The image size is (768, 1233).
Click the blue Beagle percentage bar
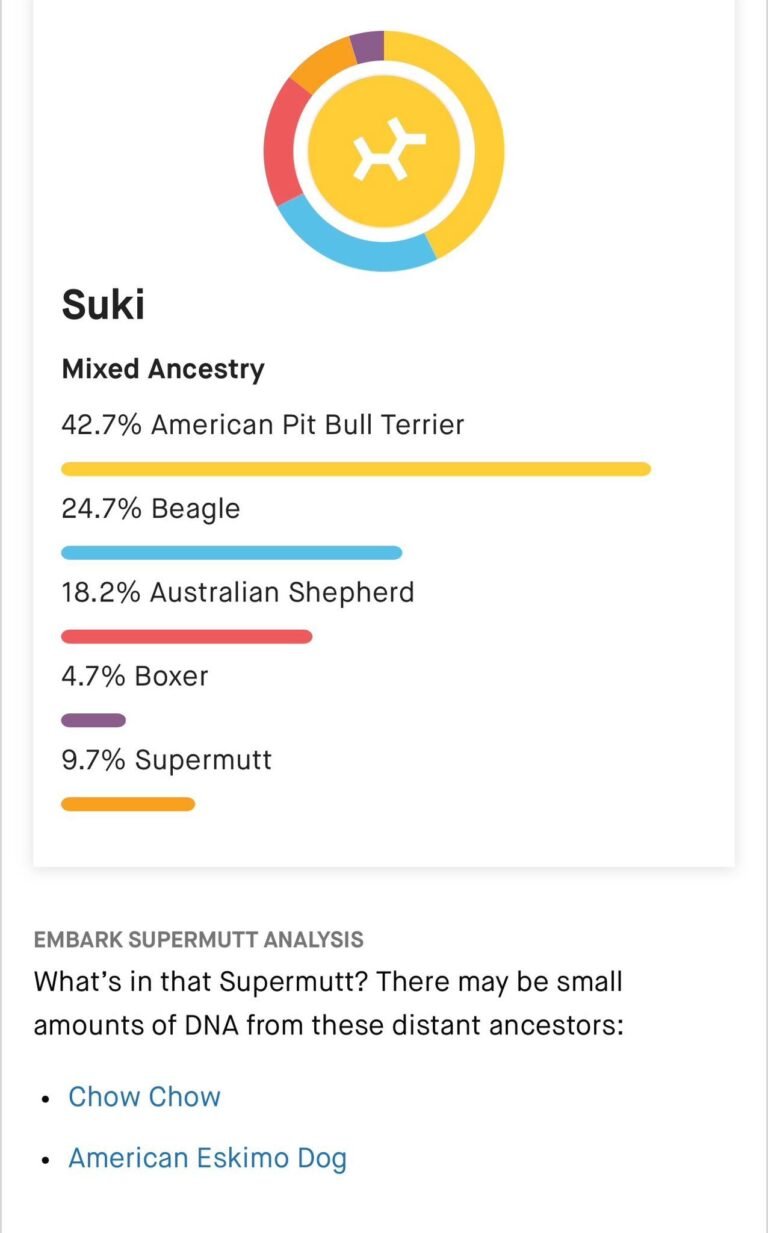[232, 553]
